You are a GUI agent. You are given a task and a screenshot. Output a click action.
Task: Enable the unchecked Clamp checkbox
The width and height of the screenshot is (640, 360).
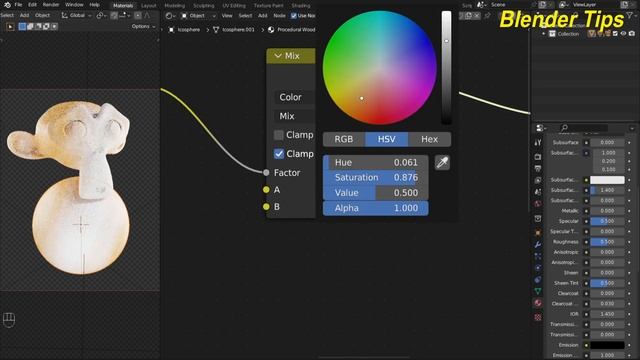[279, 135]
